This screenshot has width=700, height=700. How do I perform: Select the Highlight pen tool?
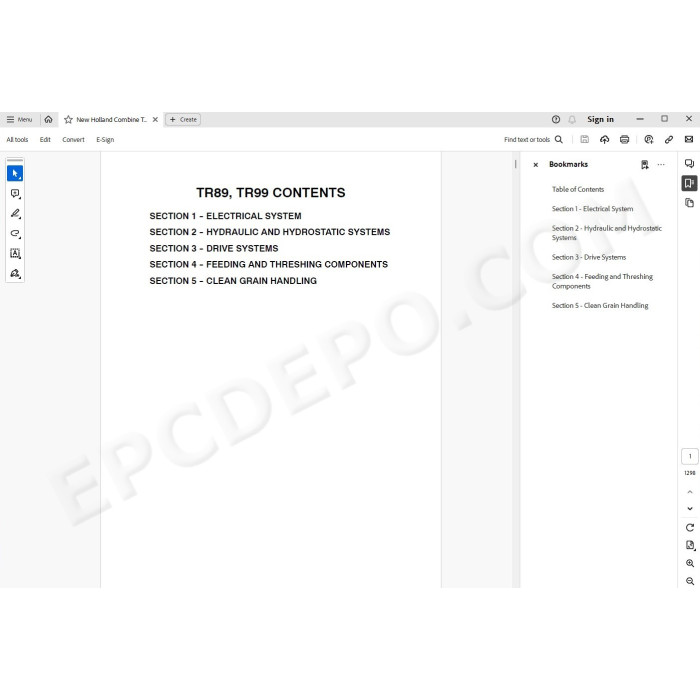(x=15, y=213)
